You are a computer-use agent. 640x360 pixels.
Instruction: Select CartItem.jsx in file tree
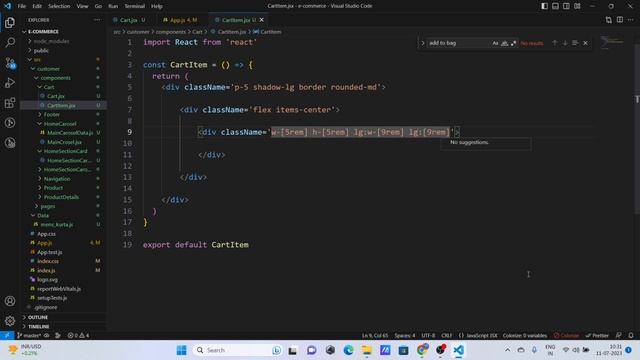61,105
